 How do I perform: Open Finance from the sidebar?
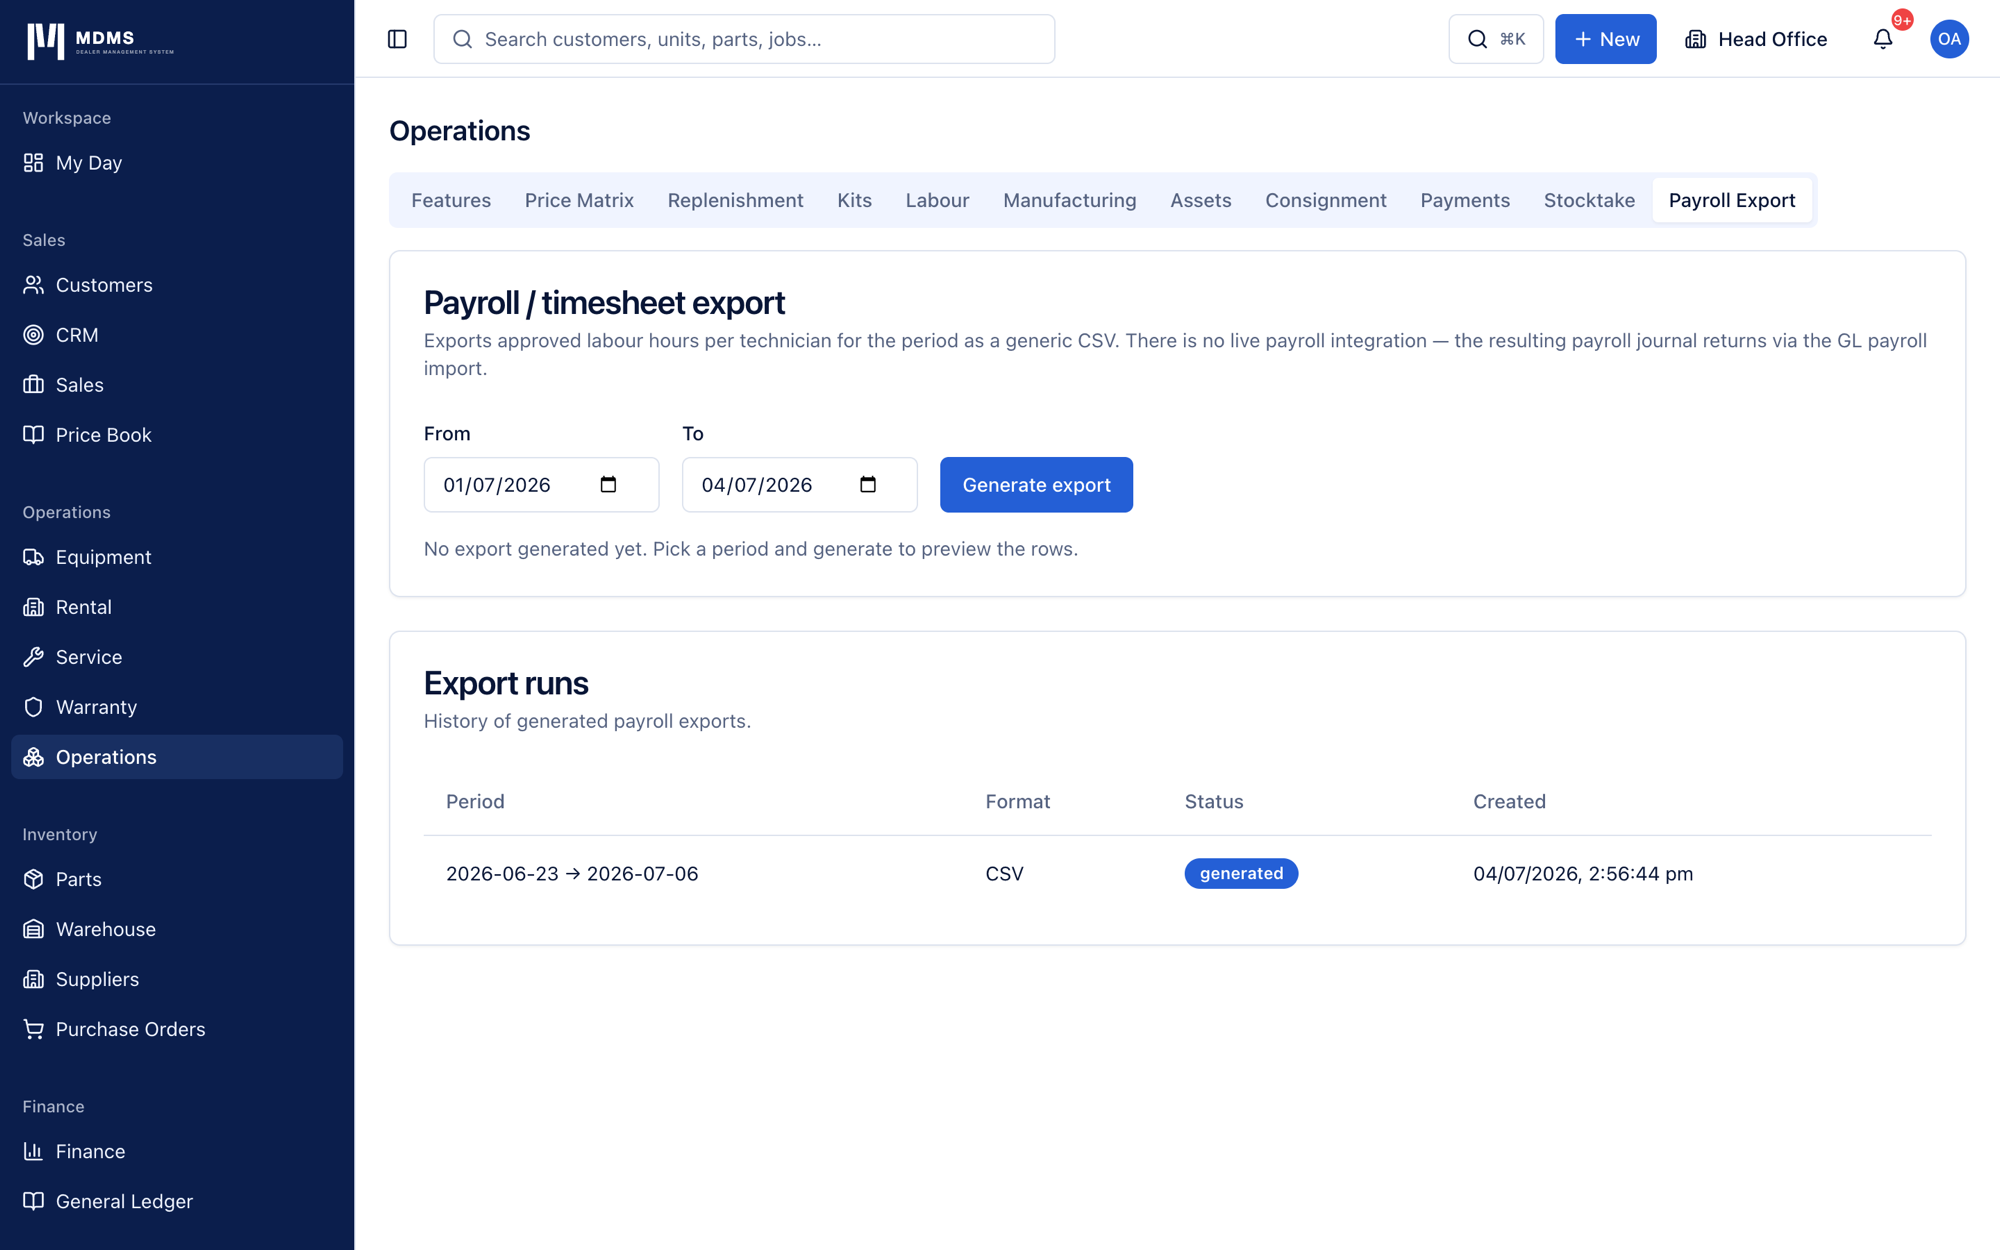click(x=177, y=1151)
